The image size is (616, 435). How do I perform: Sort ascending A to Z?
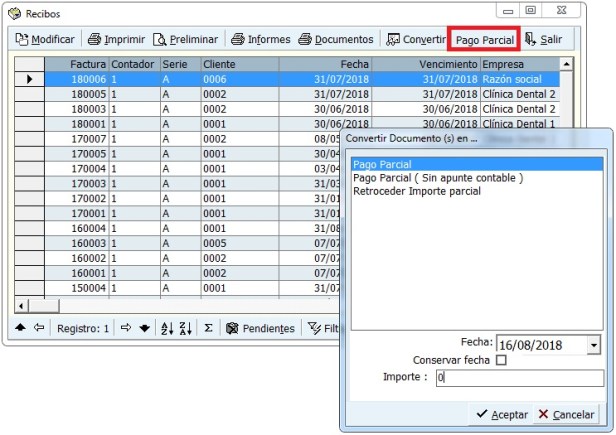(166, 328)
